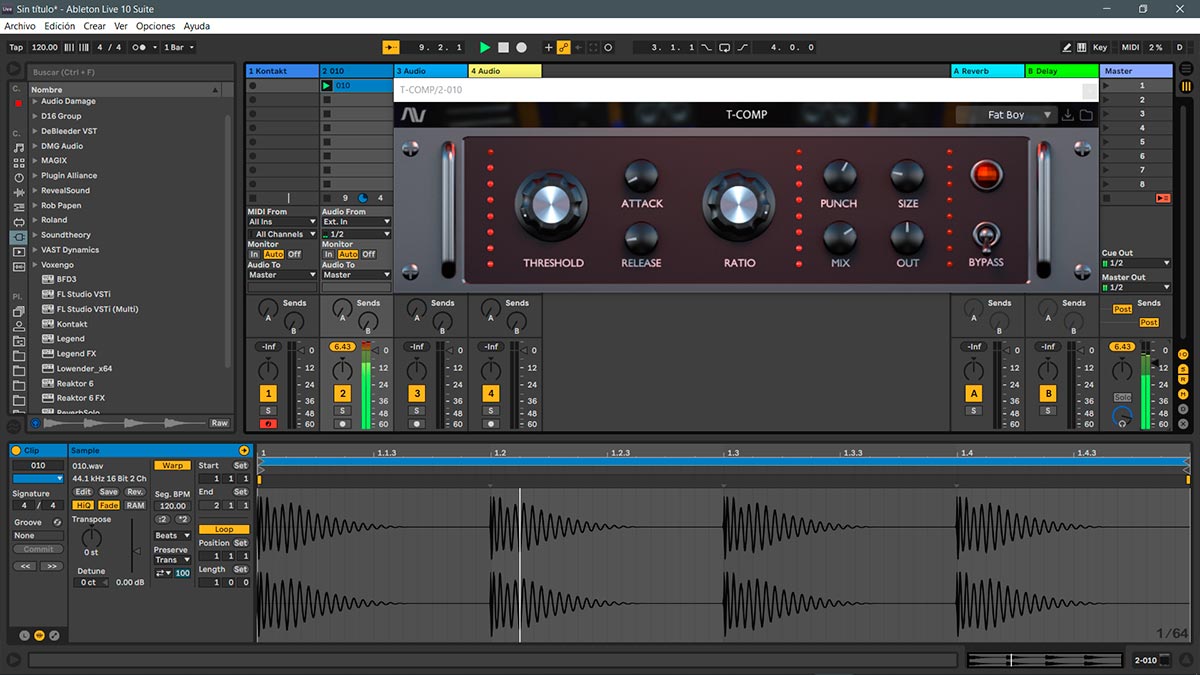
Task: Open the Ver menu
Action: click(x=120, y=26)
